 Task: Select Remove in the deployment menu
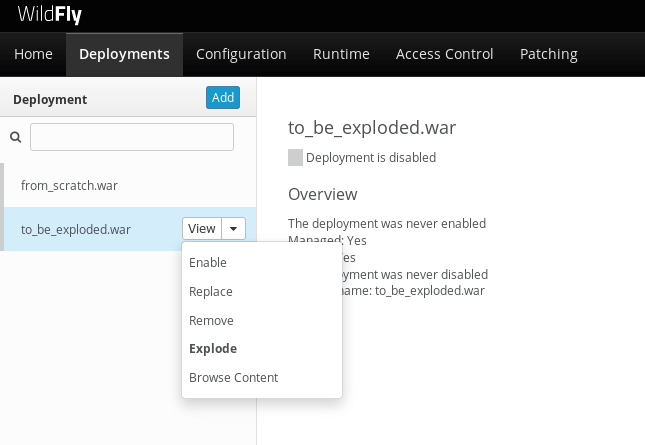pos(211,321)
